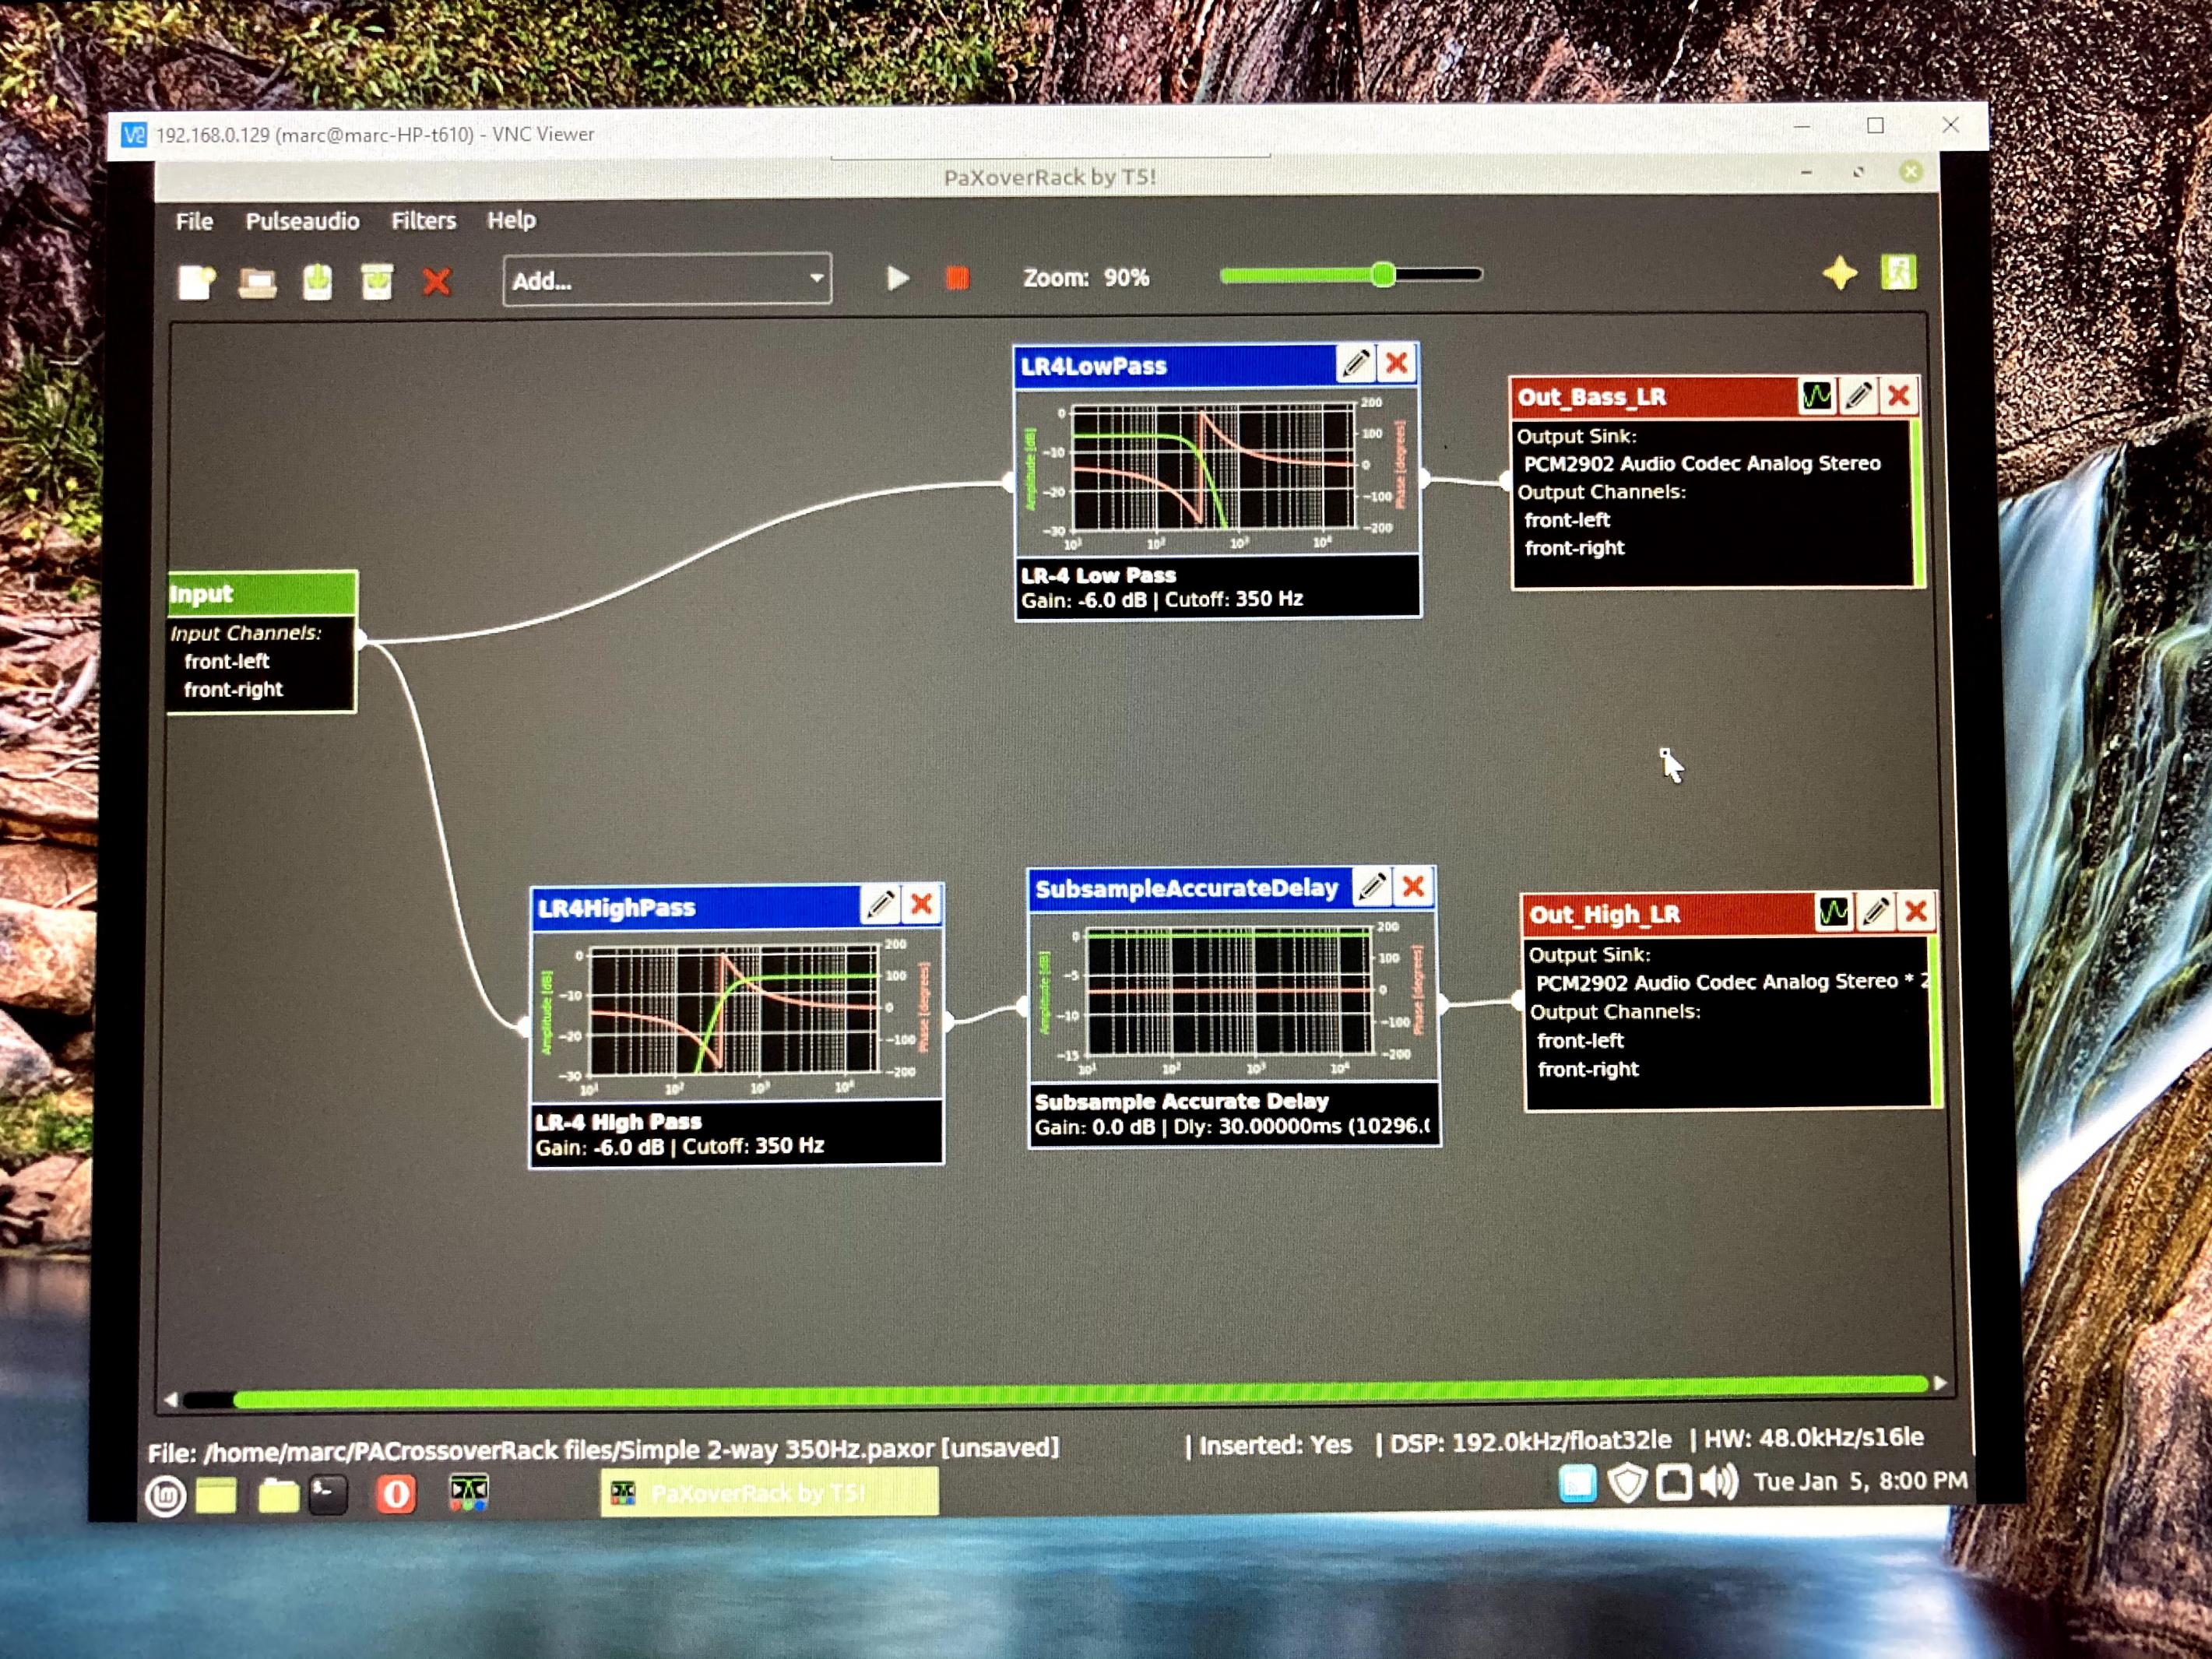The width and height of the screenshot is (2212, 1659).
Task: Open the Help menu
Action: pyautogui.click(x=511, y=220)
